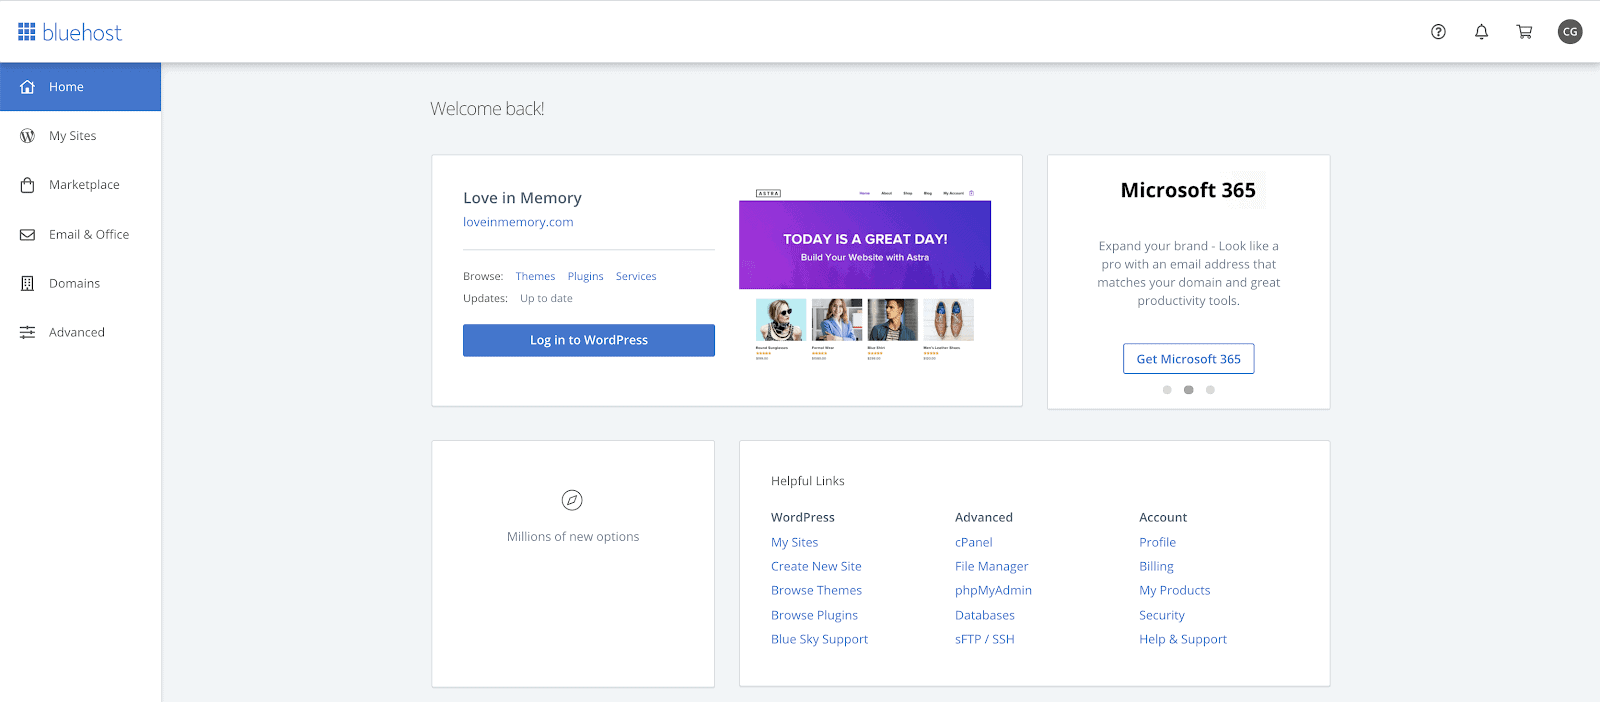This screenshot has width=1600, height=702.
Task: Click the Domains building icon
Action: (28, 284)
